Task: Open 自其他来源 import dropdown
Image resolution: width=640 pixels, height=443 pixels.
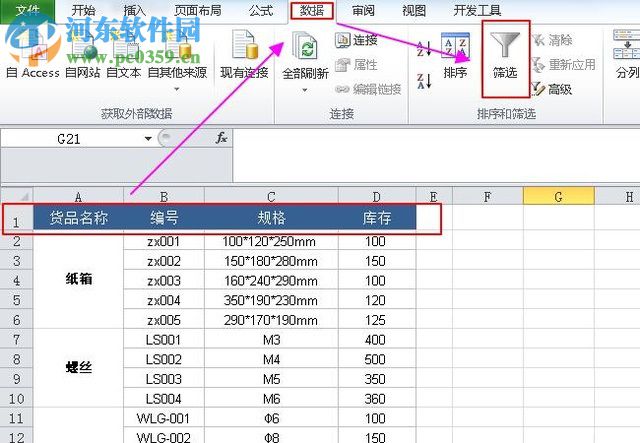Action: pyautogui.click(x=177, y=61)
